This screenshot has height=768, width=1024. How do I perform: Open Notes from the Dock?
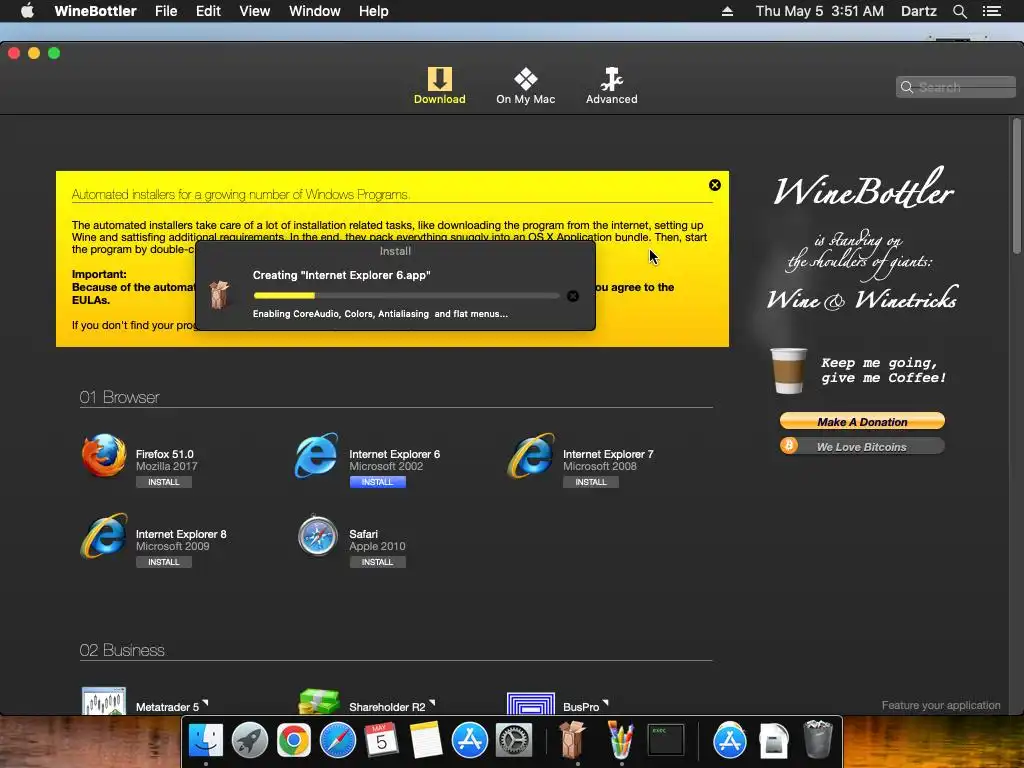click(x=426, y=740)
